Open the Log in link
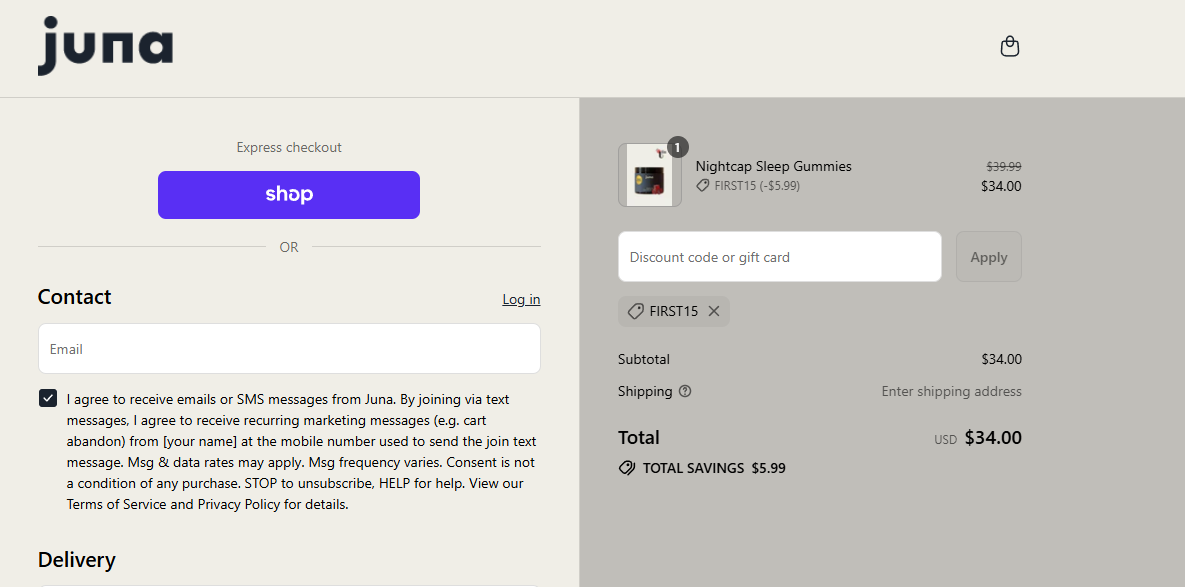 (x=520, y=299)
